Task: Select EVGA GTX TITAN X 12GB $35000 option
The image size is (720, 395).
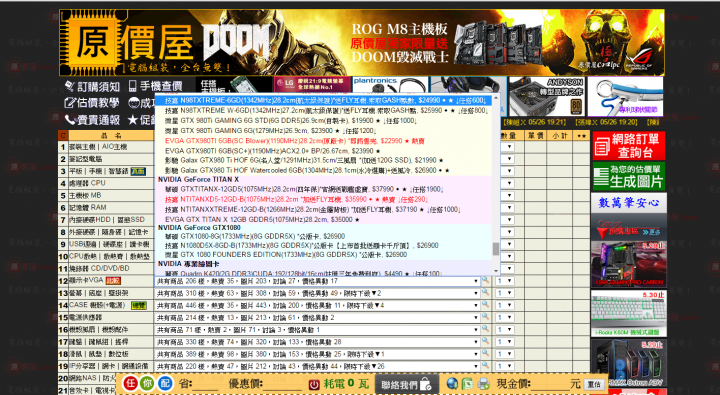Action: point(323,220)
